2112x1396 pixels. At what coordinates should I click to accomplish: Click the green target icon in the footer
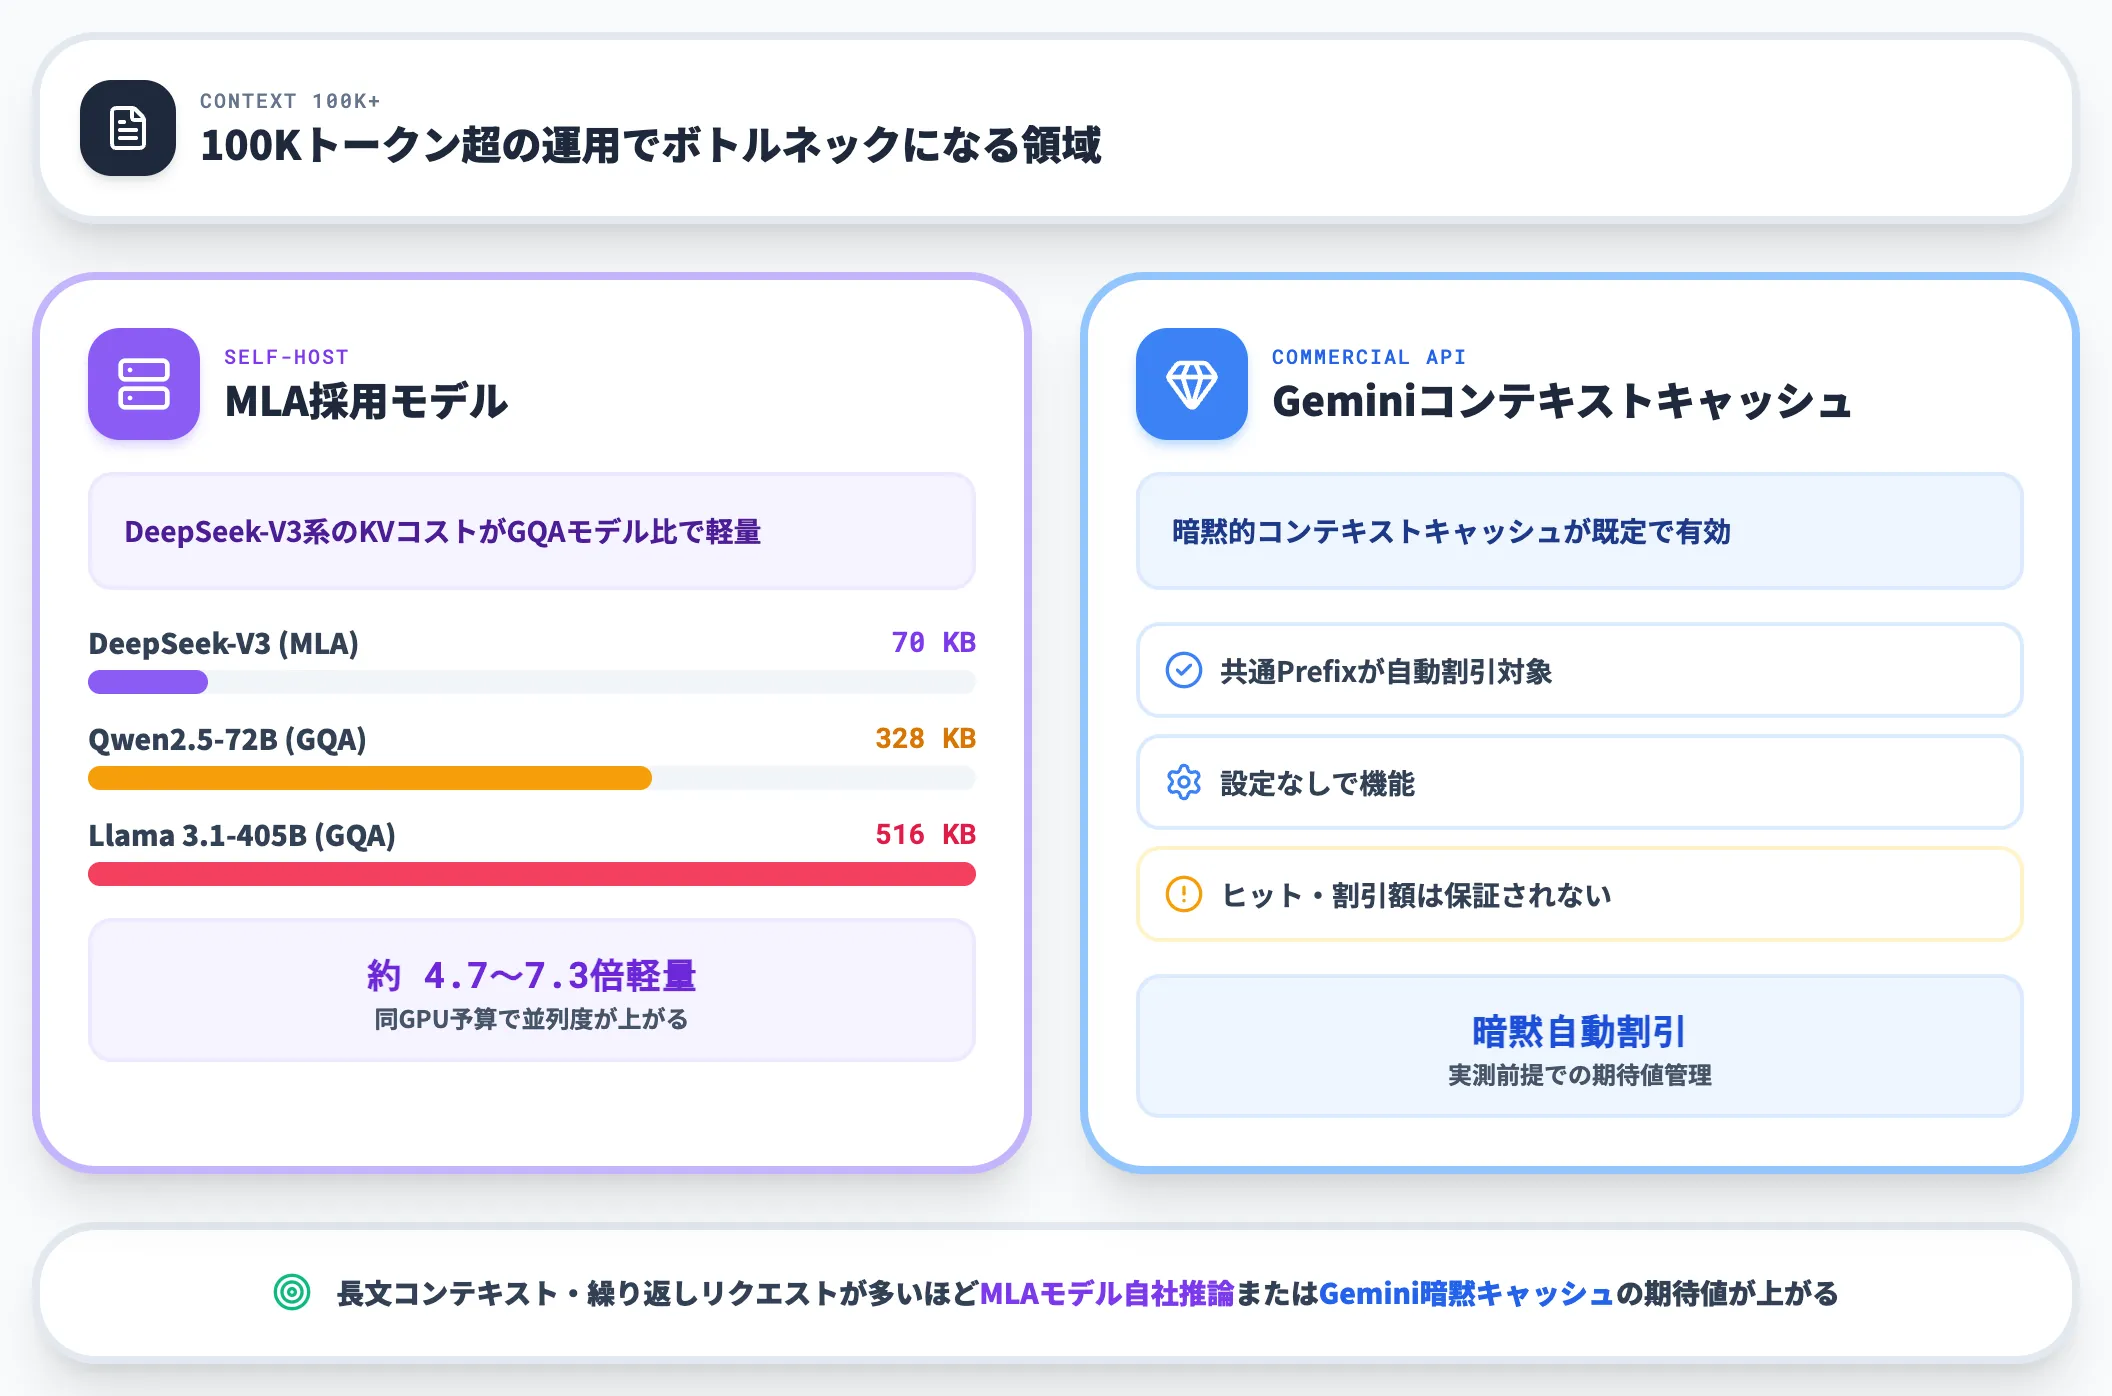coord(292,1292)
